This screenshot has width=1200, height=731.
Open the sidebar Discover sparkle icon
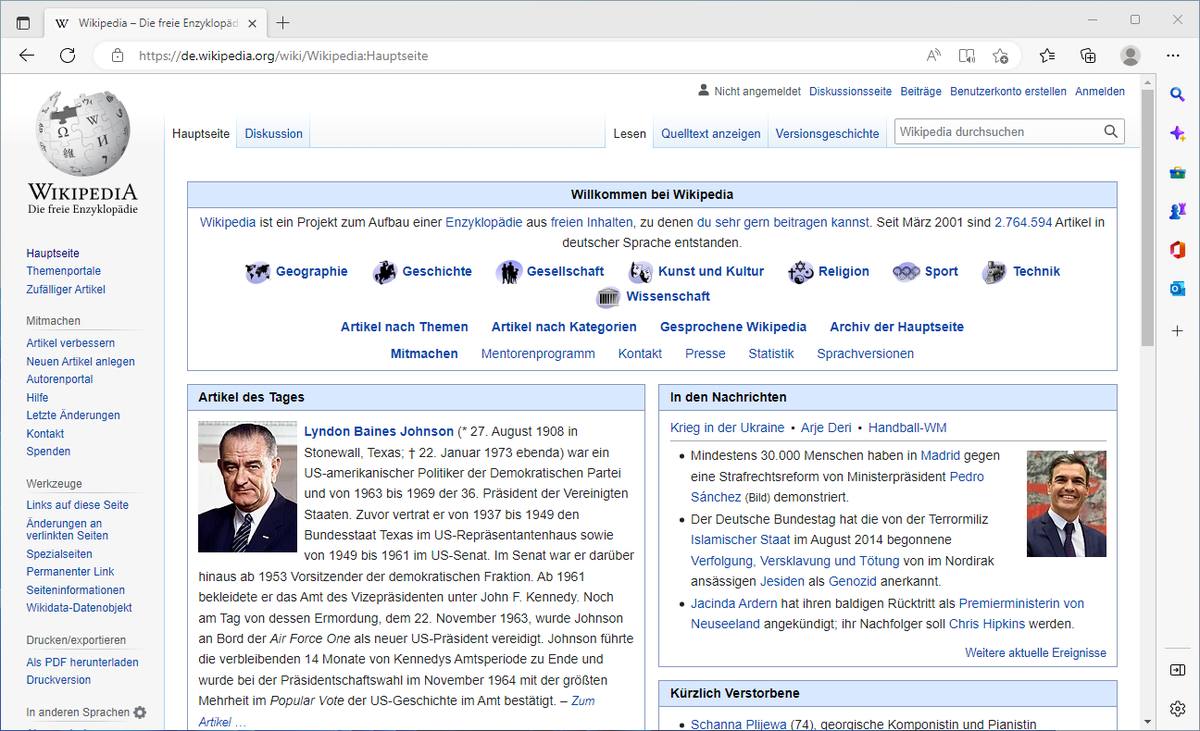[x=1177, y=133]
